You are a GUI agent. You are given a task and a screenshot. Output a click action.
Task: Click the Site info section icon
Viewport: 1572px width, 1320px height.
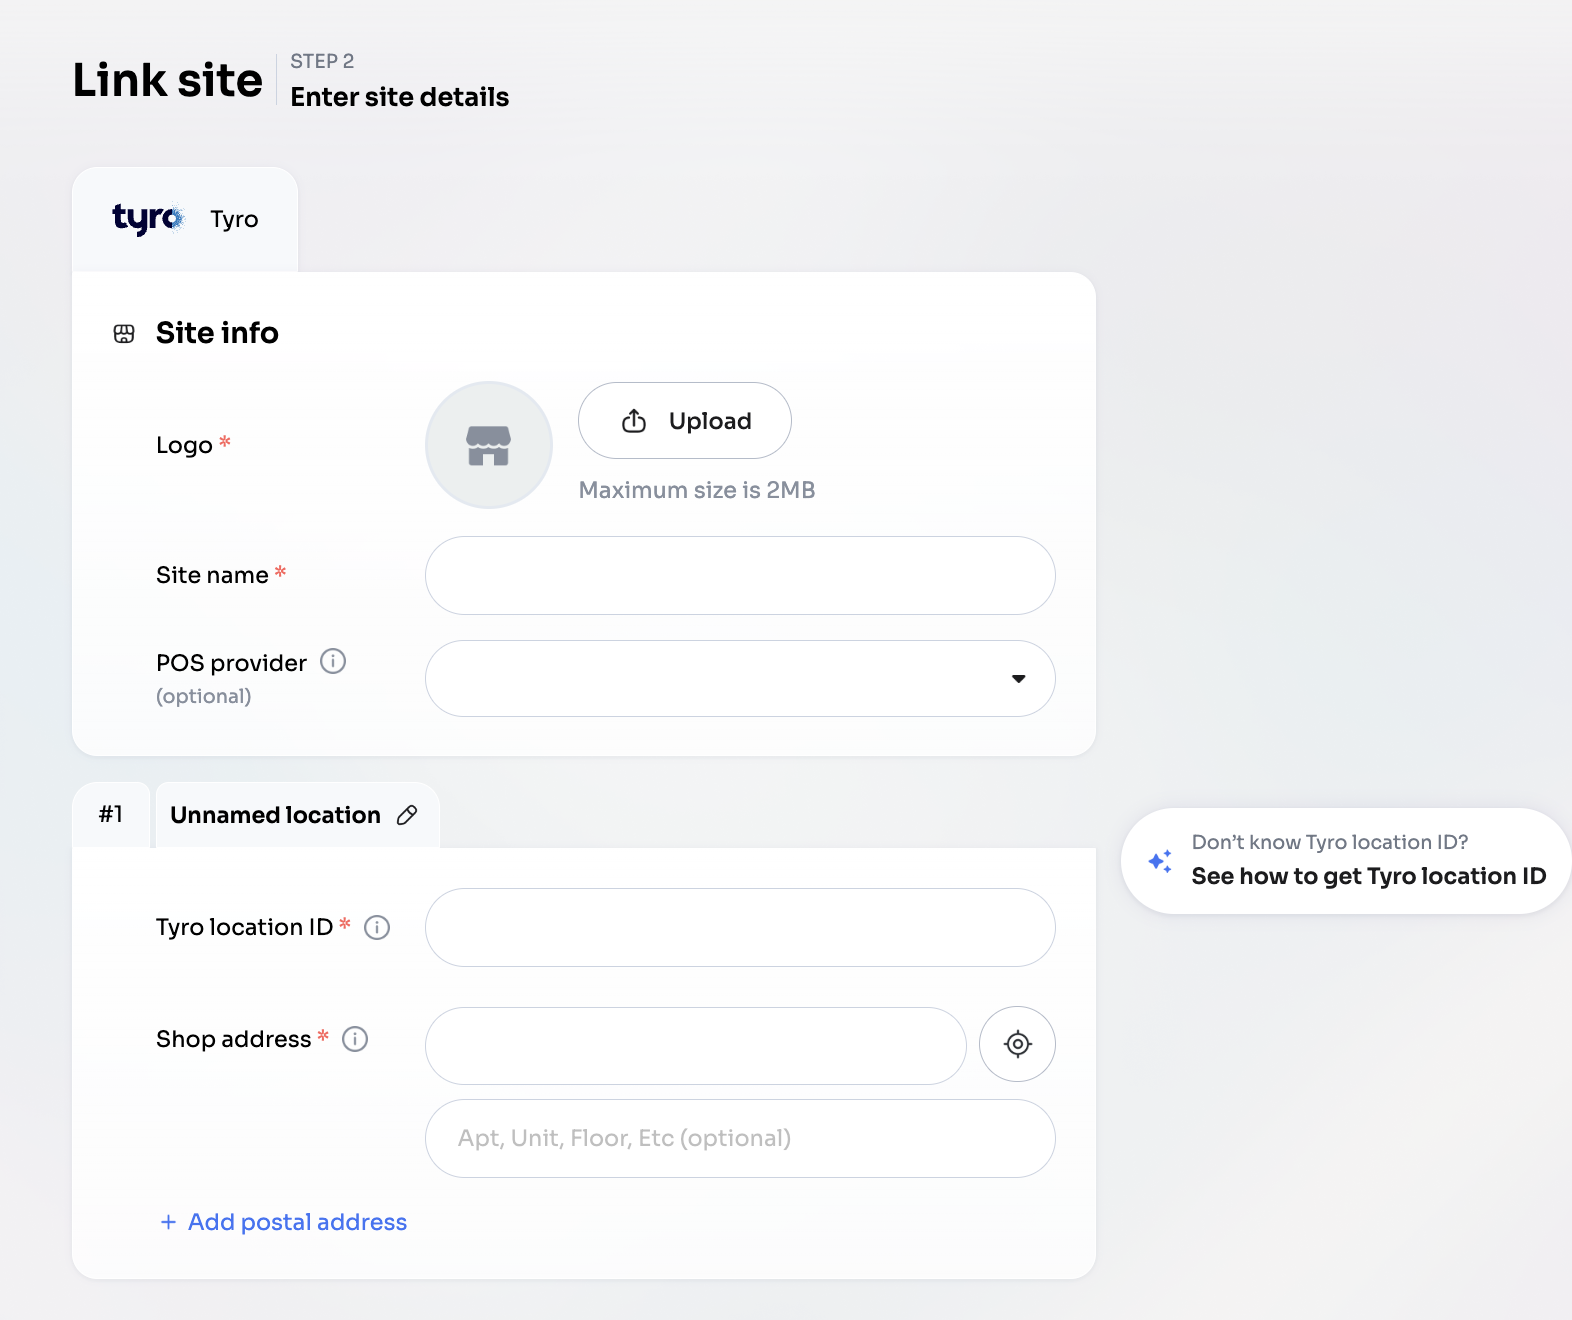[124, 334]
